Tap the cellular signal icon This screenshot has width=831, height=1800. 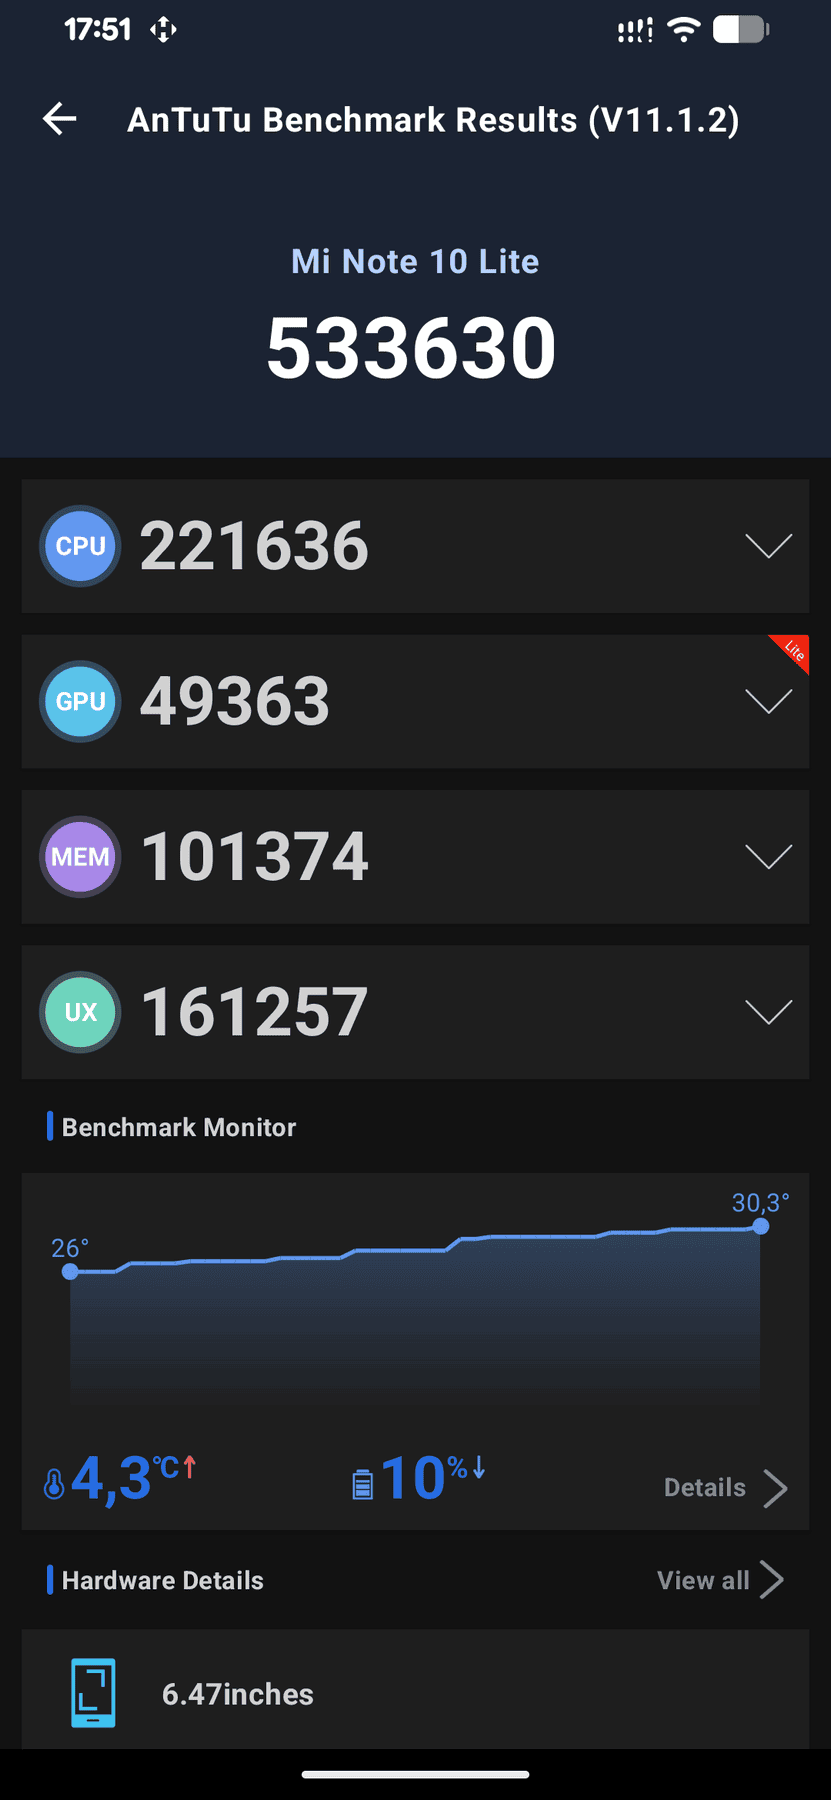tap(635, 31)
